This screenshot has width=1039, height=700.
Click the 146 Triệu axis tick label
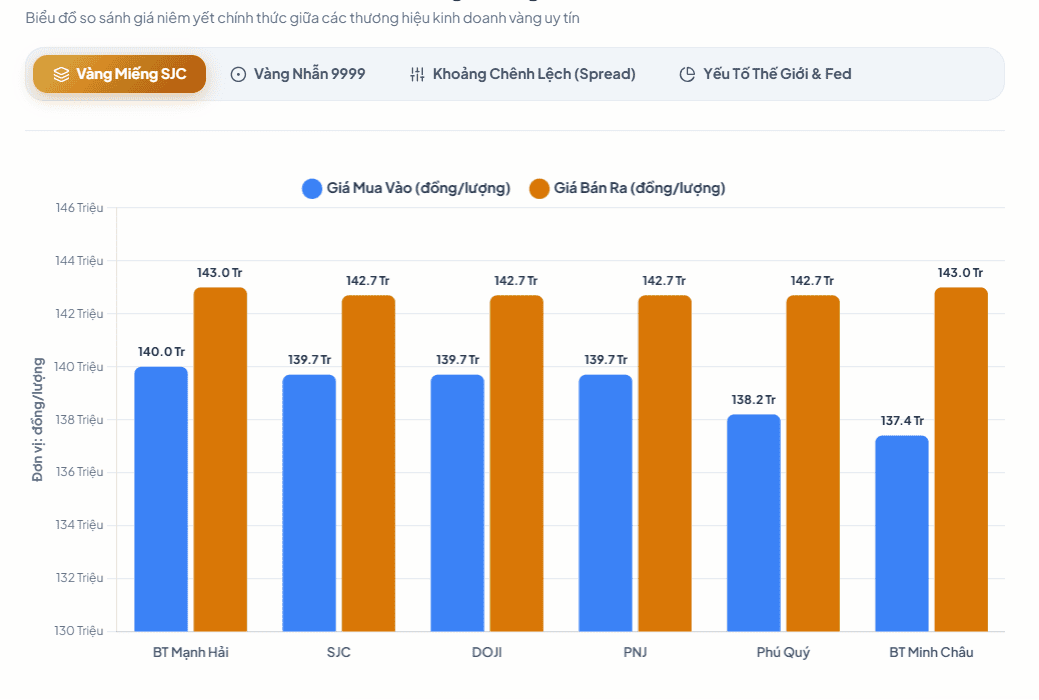[79, 208]
